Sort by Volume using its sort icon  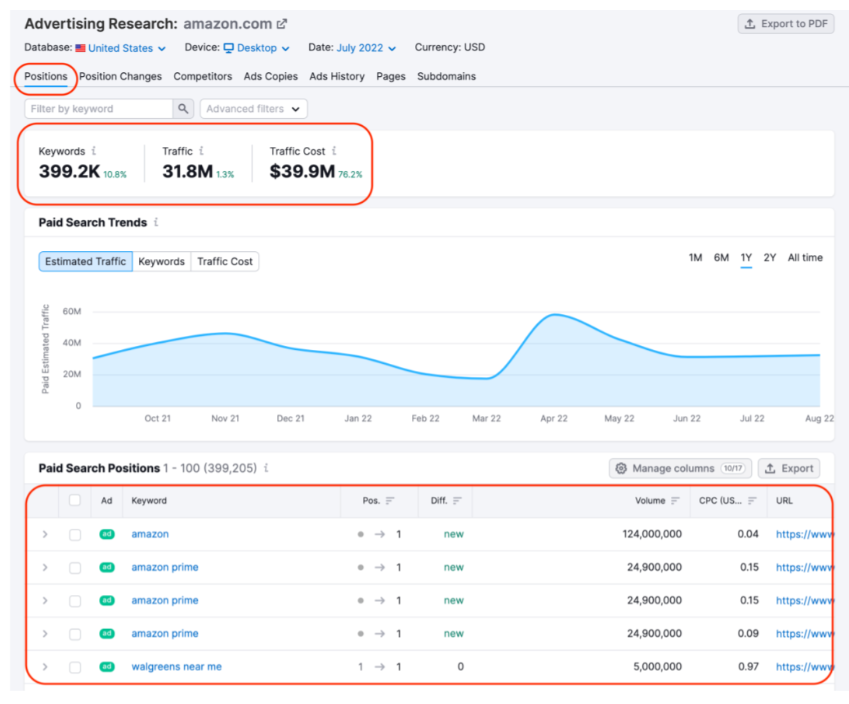point(675,500)
